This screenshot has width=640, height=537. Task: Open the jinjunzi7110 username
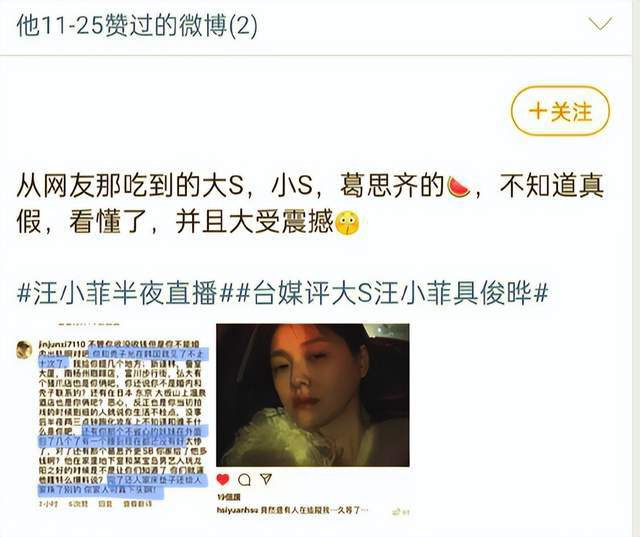[62, 345]
